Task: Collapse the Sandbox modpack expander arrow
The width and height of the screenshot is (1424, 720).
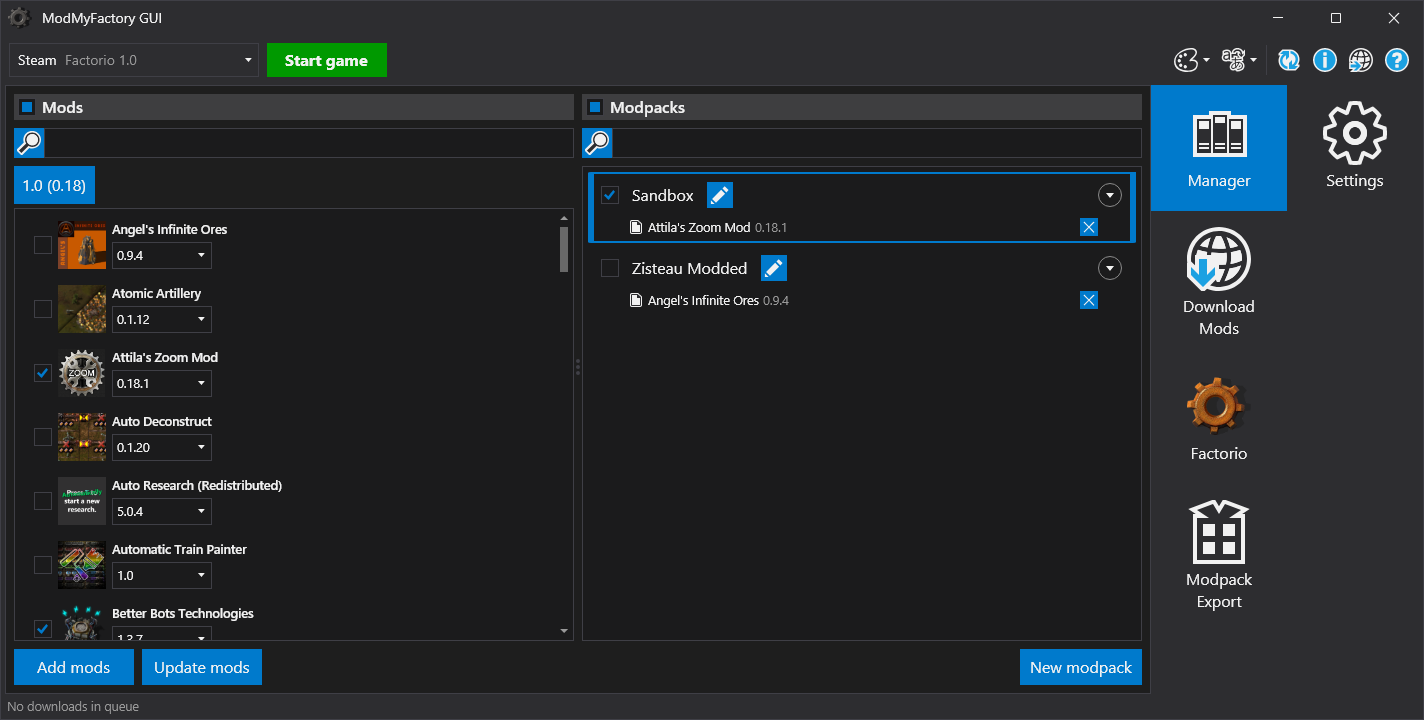Action: click(1109, 195)
